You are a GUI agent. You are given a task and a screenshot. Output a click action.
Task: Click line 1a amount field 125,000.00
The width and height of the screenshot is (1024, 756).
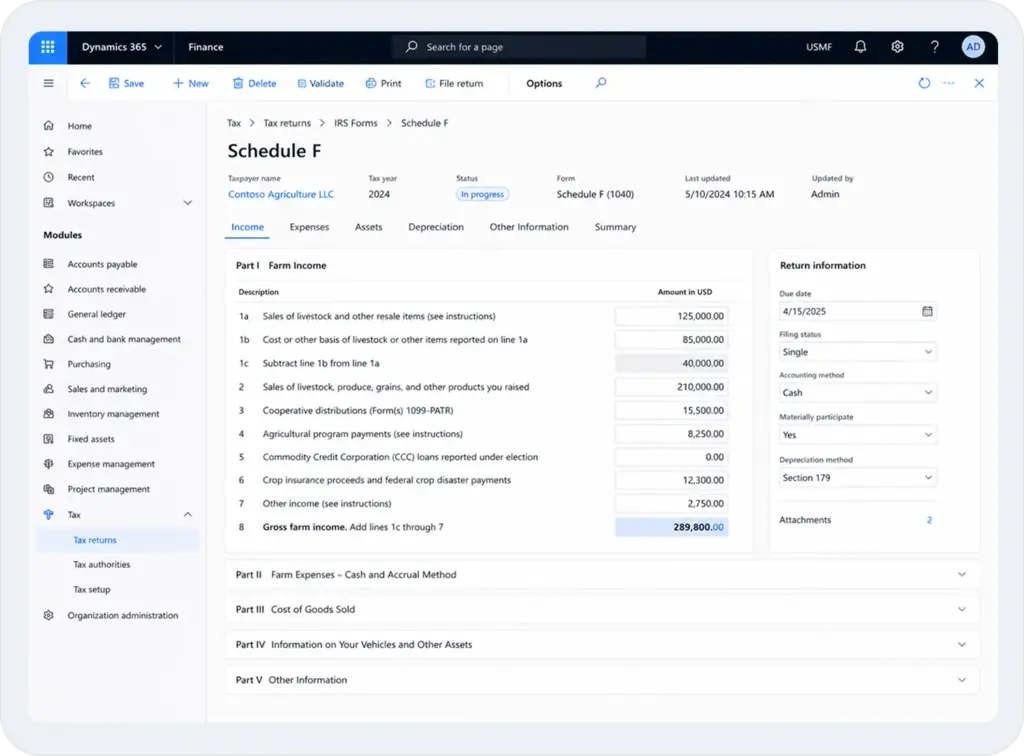(671, 316)
